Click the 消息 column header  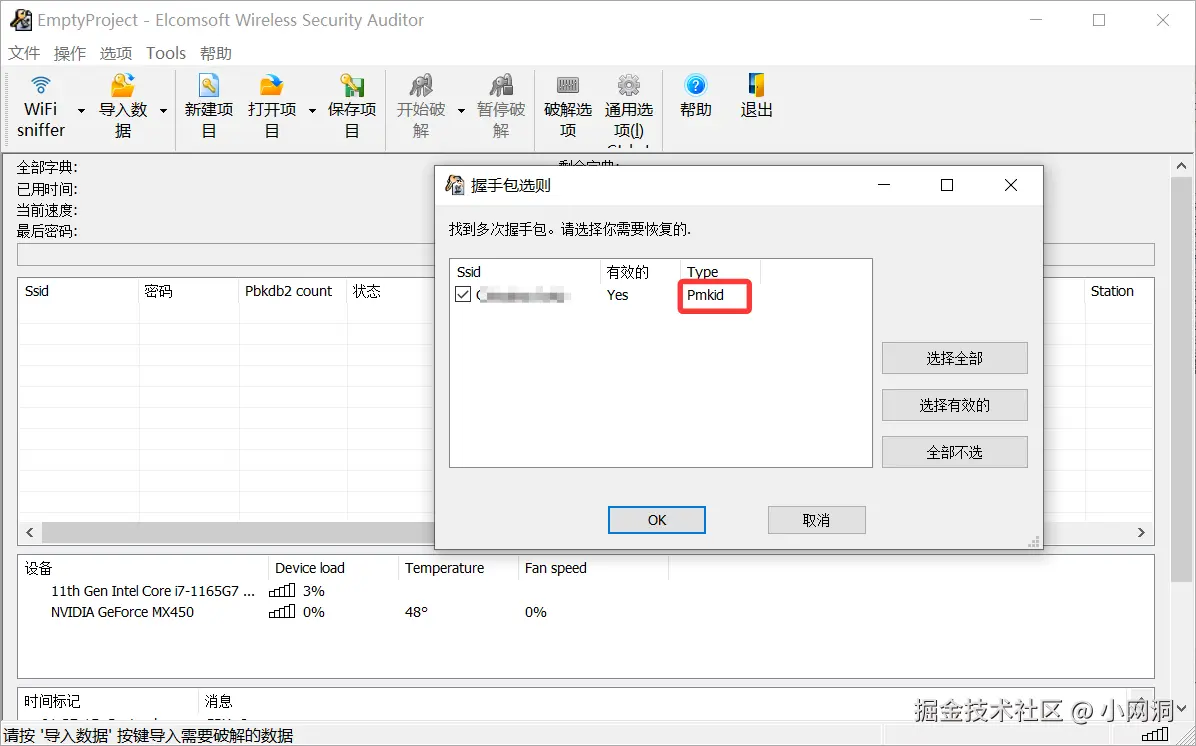218,701
